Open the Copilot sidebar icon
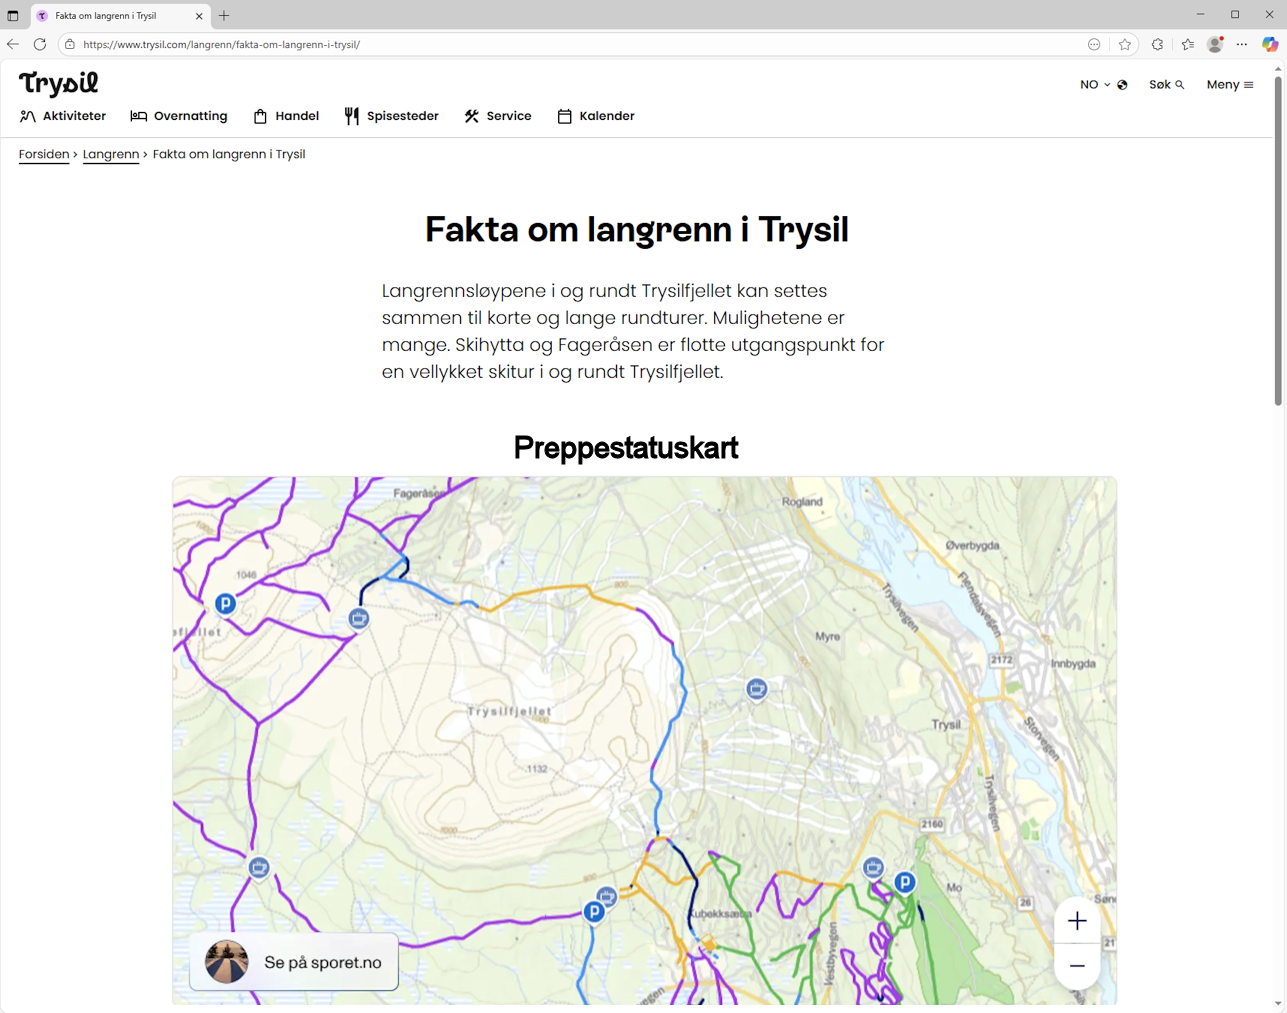 [x=1269, y=44]
